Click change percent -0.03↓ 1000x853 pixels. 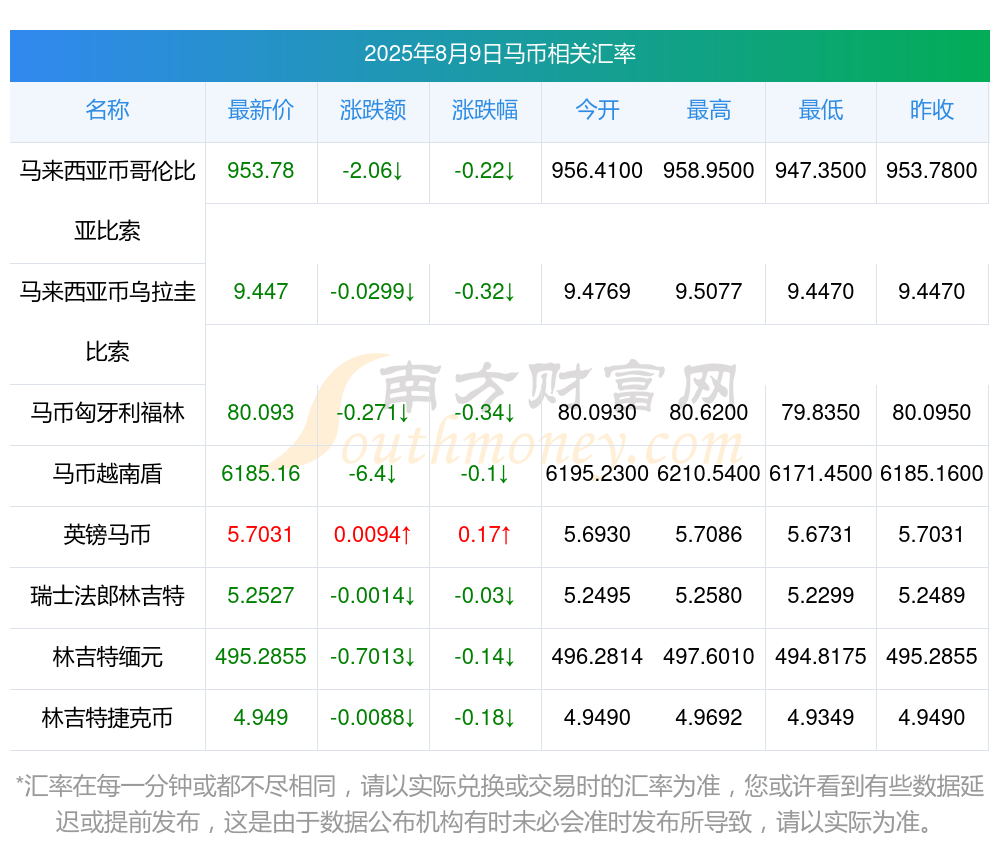click(485, 595)
